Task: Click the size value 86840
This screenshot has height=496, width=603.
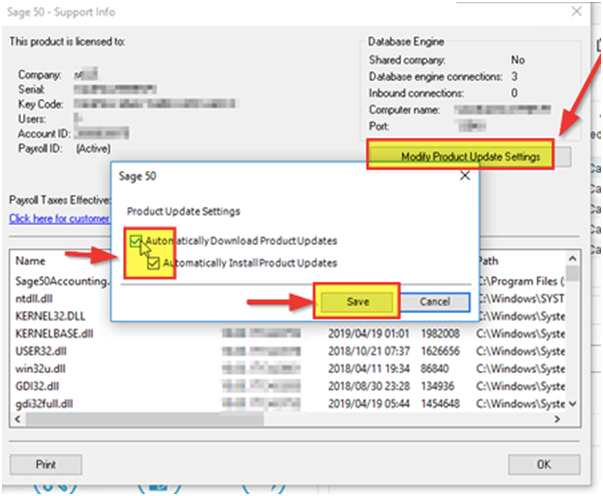Action: point(435,369)
